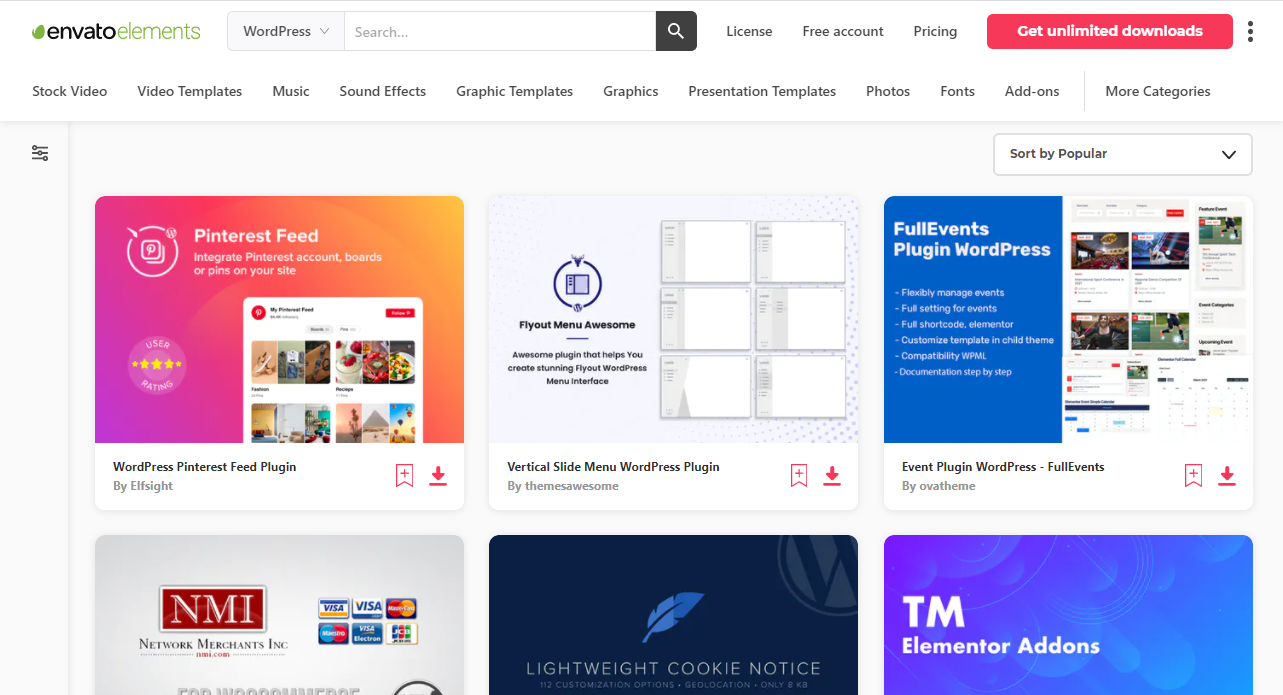Screen dimensions: 1283x695
Task: Open the WordPress category dropdown
Action: [x=286, y=31]
